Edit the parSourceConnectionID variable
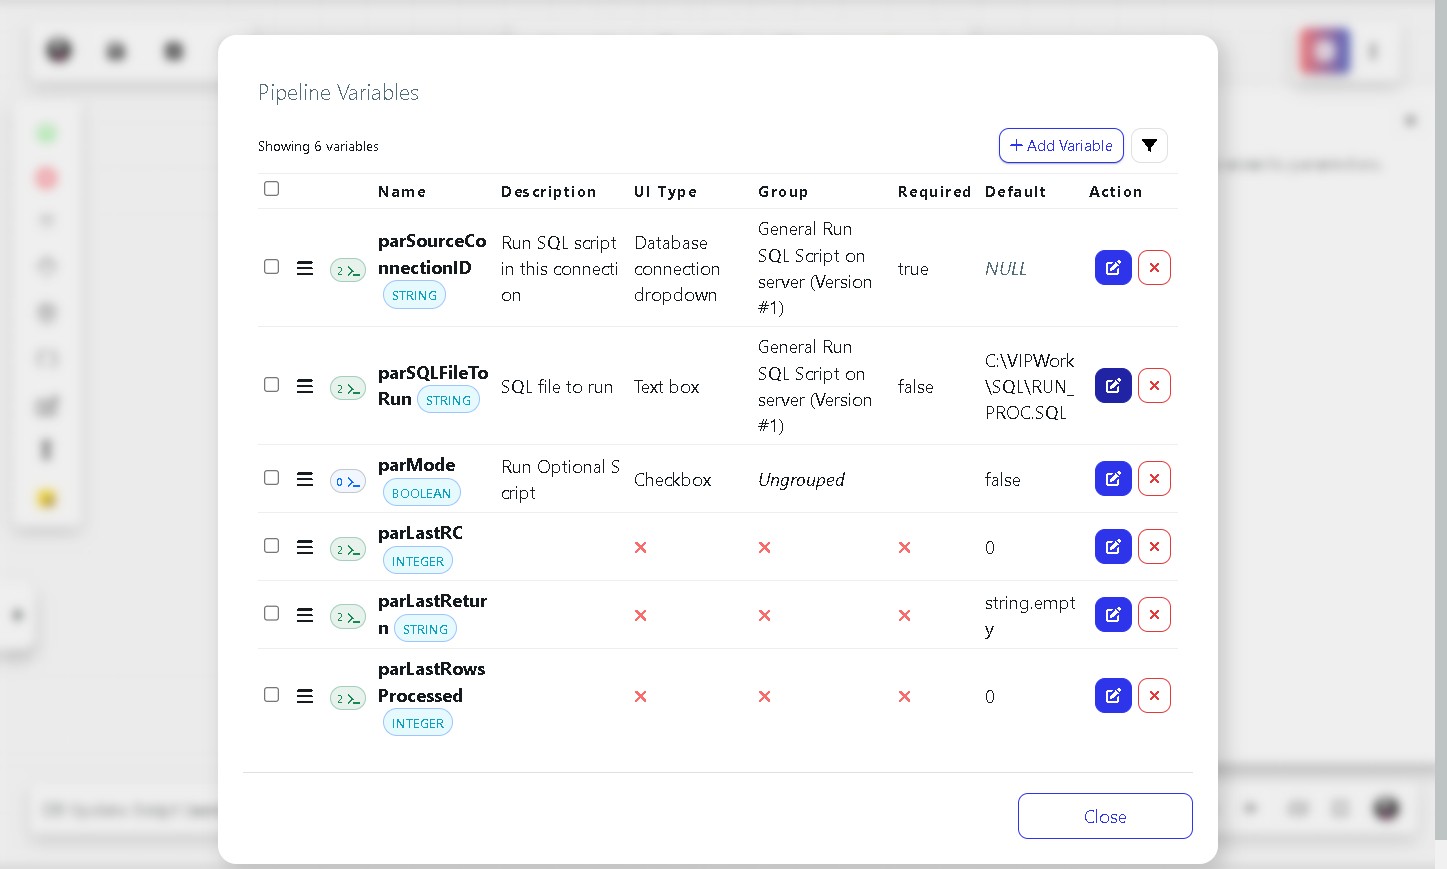This screenshot has width=1447, height=869. pyautogui.click(x=1113, y=268)
